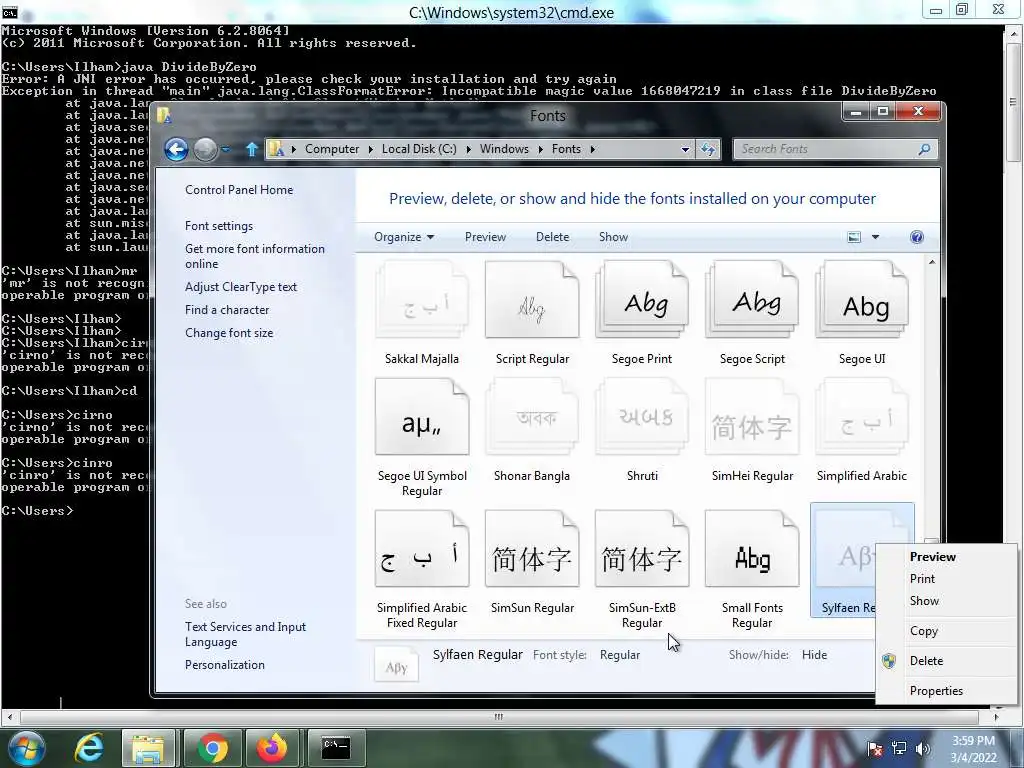Click Show in the Fonts toolbar
The width and height of the screenshot is (1024, 768).
pos(613,237)
